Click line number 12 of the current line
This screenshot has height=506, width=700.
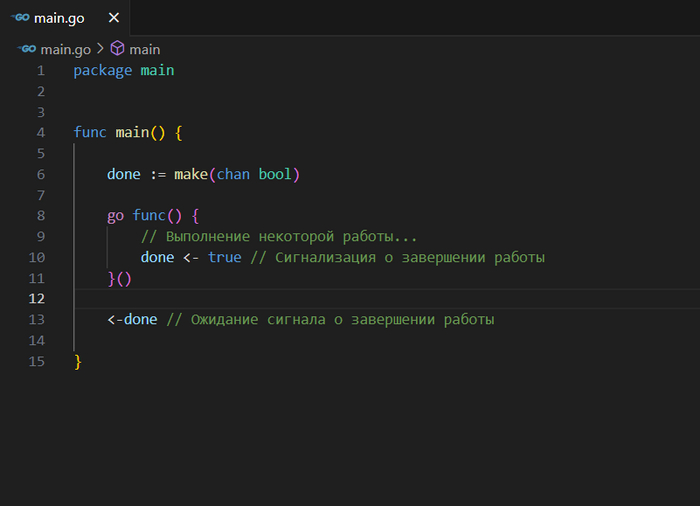(x=37, y=299)
